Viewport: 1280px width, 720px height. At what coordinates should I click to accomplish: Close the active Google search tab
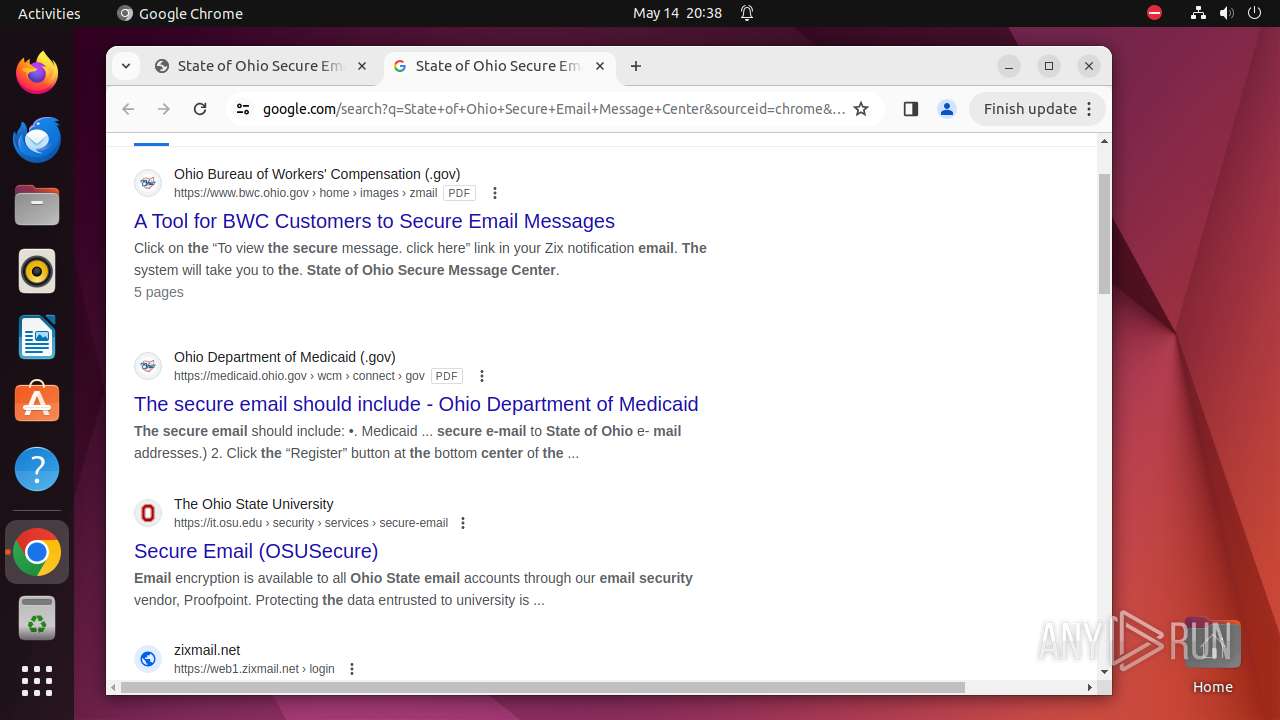tap(600, 66)
